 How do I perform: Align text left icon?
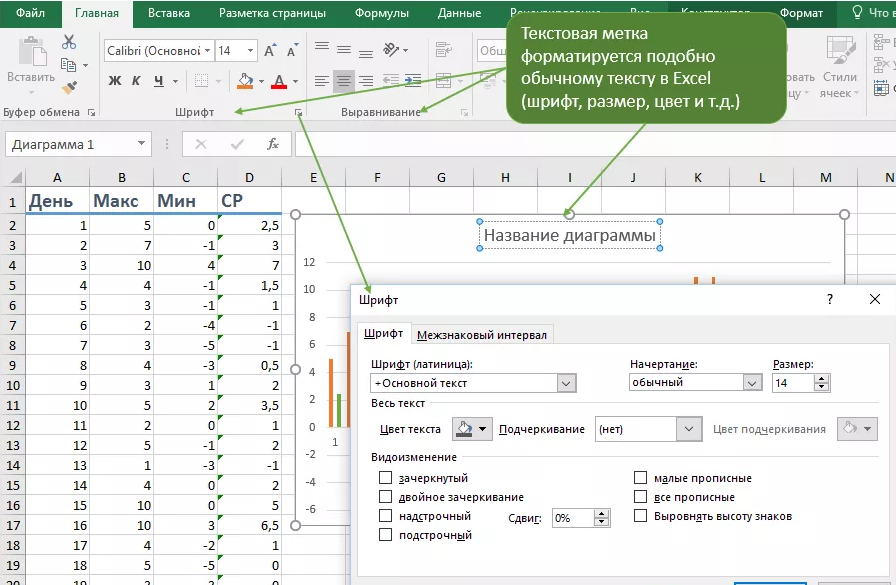pos(322,81)
